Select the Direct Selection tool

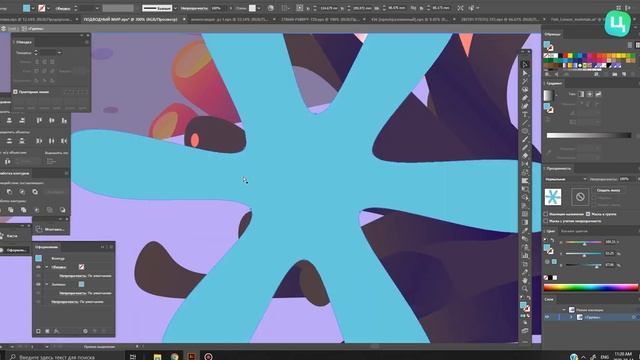(x=525, y=73)
